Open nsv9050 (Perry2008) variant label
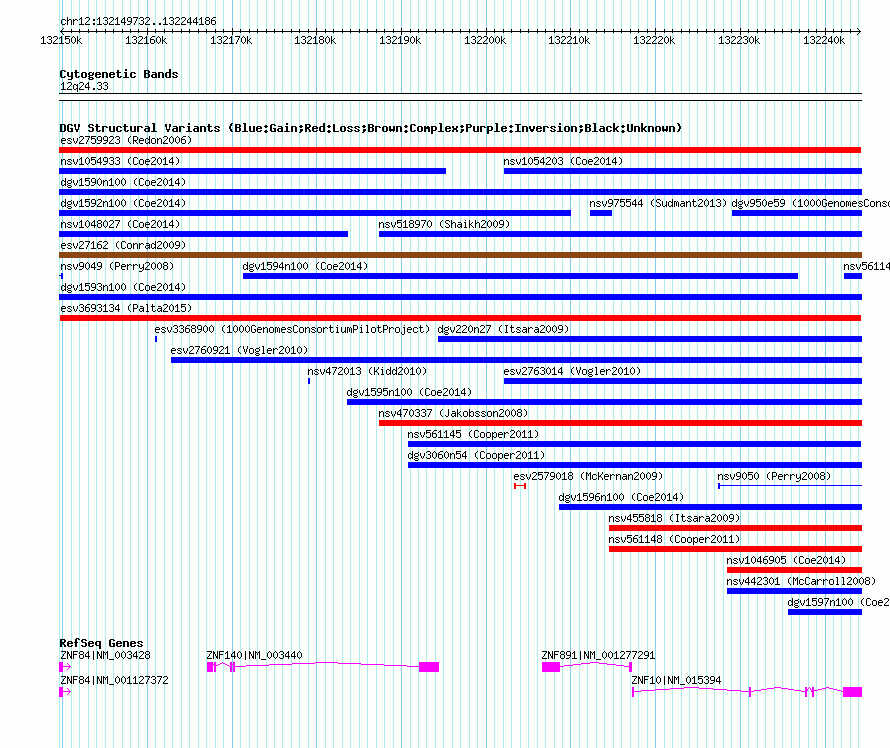 [x=774, y=476]
